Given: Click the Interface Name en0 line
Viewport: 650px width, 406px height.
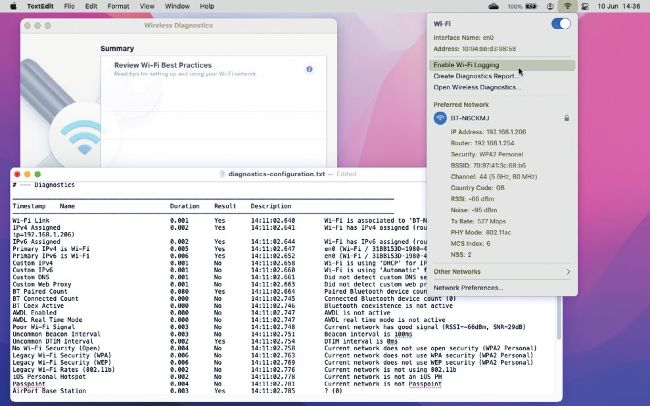Looking at the screenshot, I should 463,38.
